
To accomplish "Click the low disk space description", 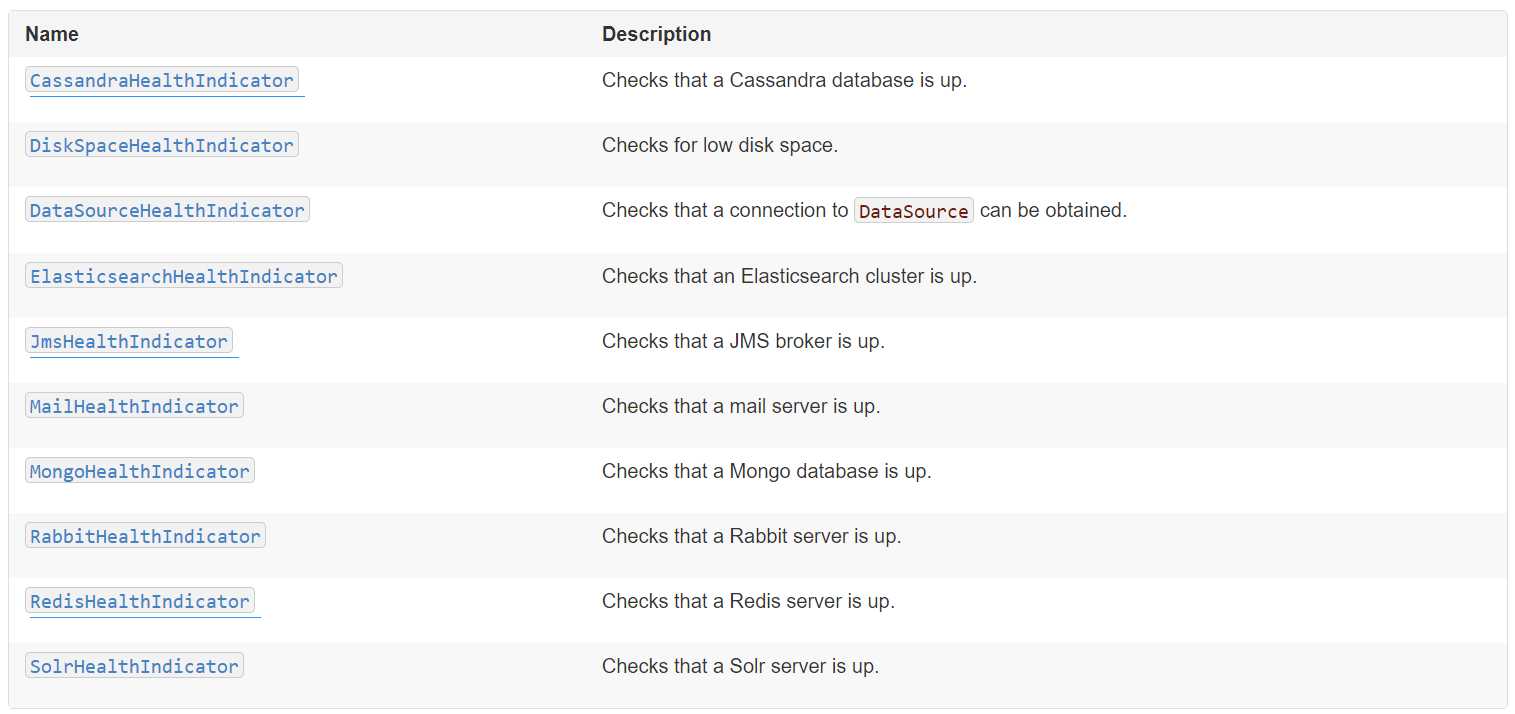I will point(720,145).
